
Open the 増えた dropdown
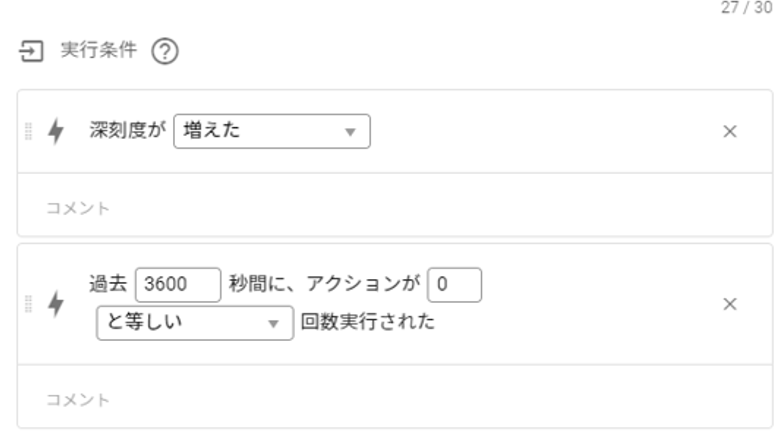(271, 131)
